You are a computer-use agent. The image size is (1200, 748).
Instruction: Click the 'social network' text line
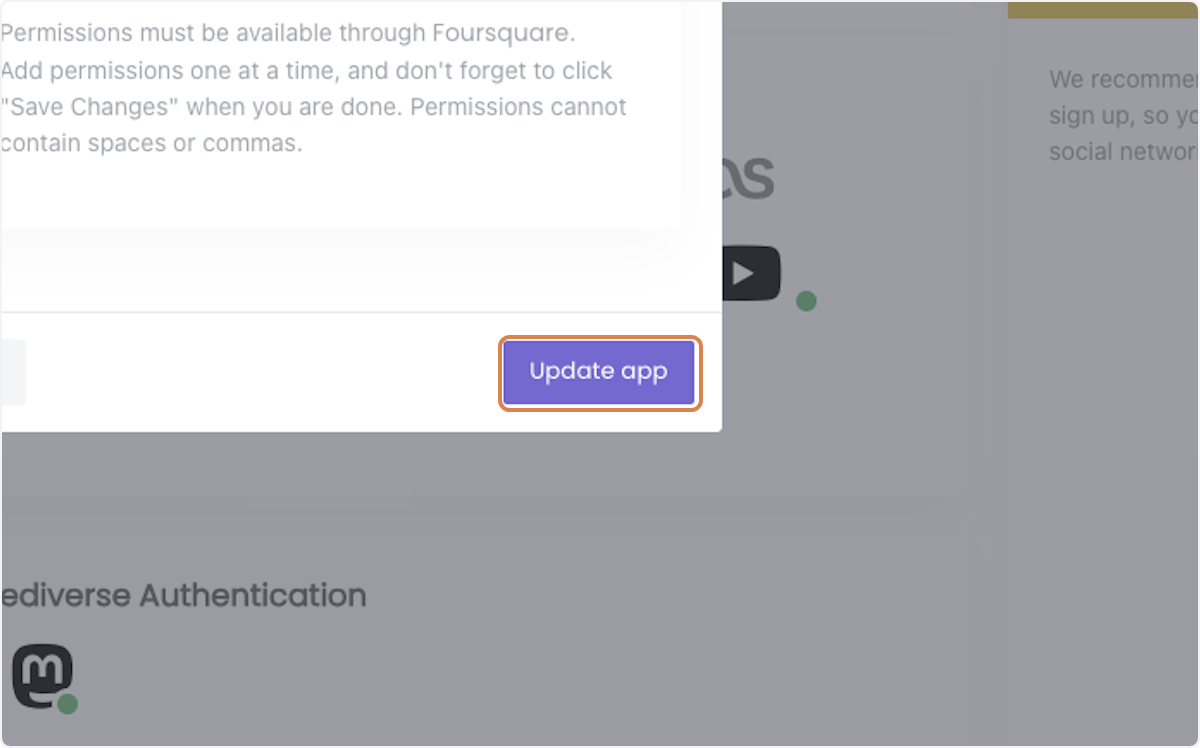pyautogui.click(x=1124, y=151)
